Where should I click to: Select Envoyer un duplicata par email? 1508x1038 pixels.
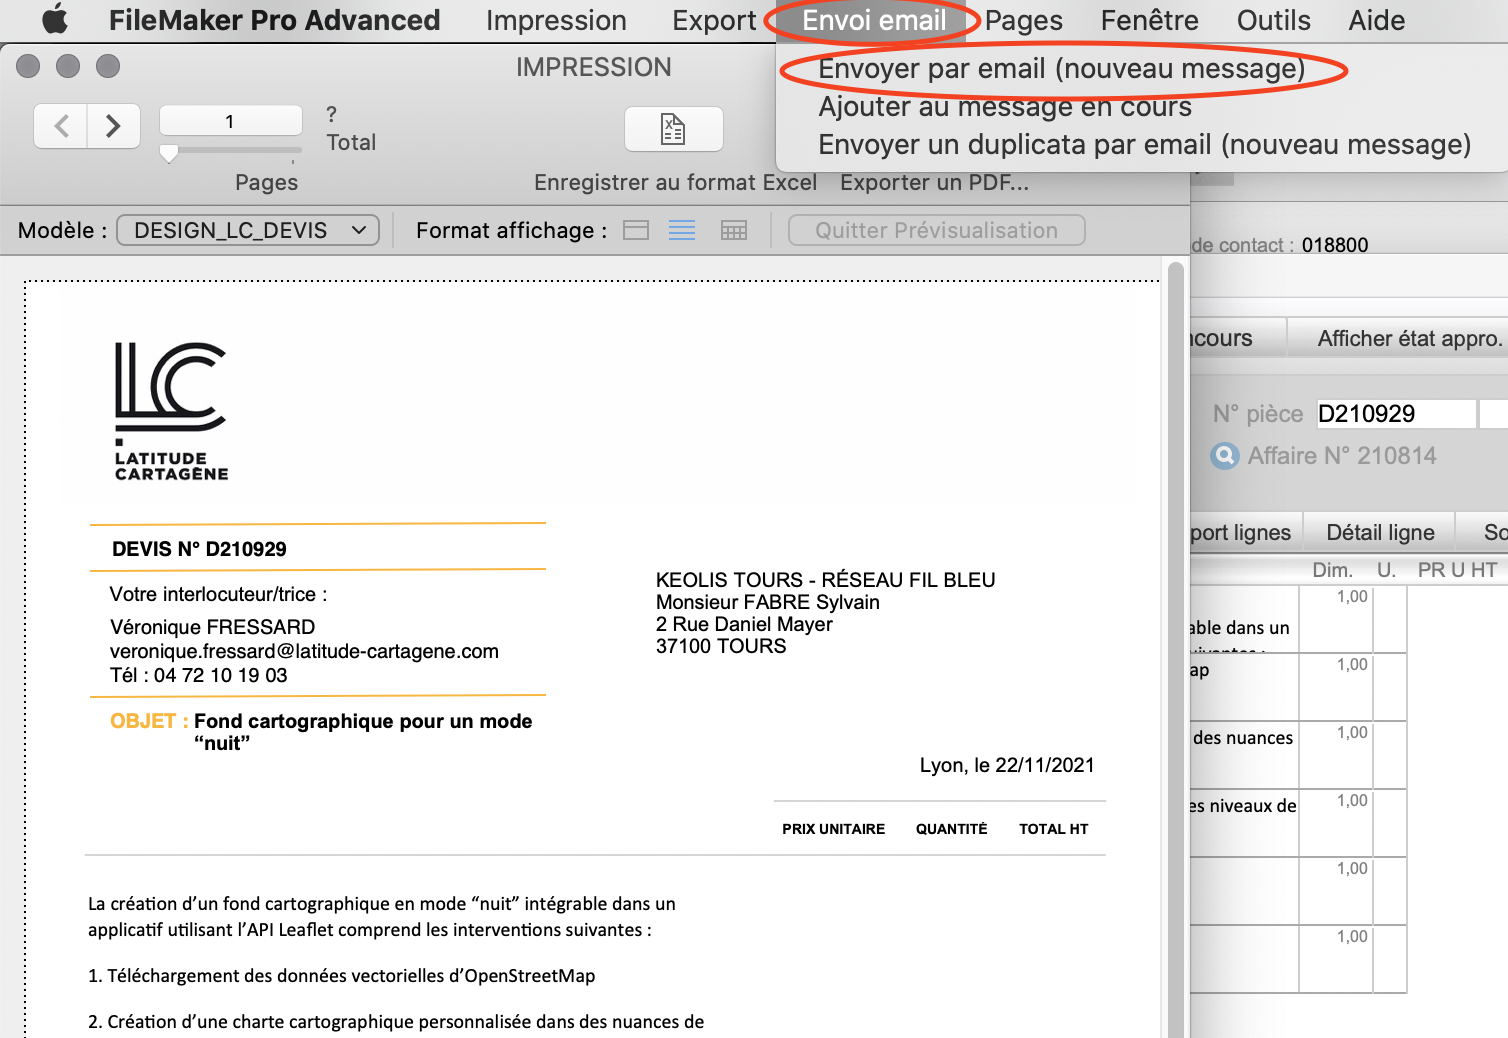click(1144, 145)
